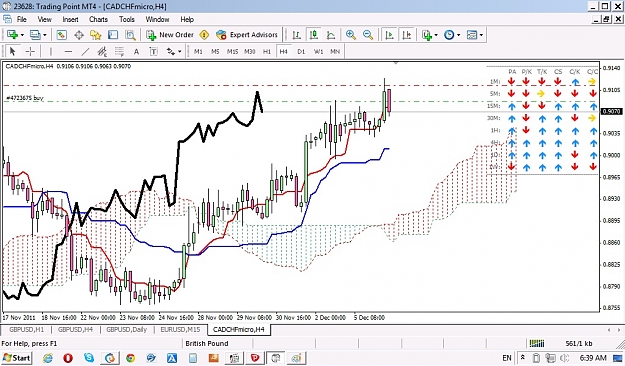Switch timeframe to M5
Image resolution: width=625 pixels, height=366 pixels.
(x=215, y=51)
